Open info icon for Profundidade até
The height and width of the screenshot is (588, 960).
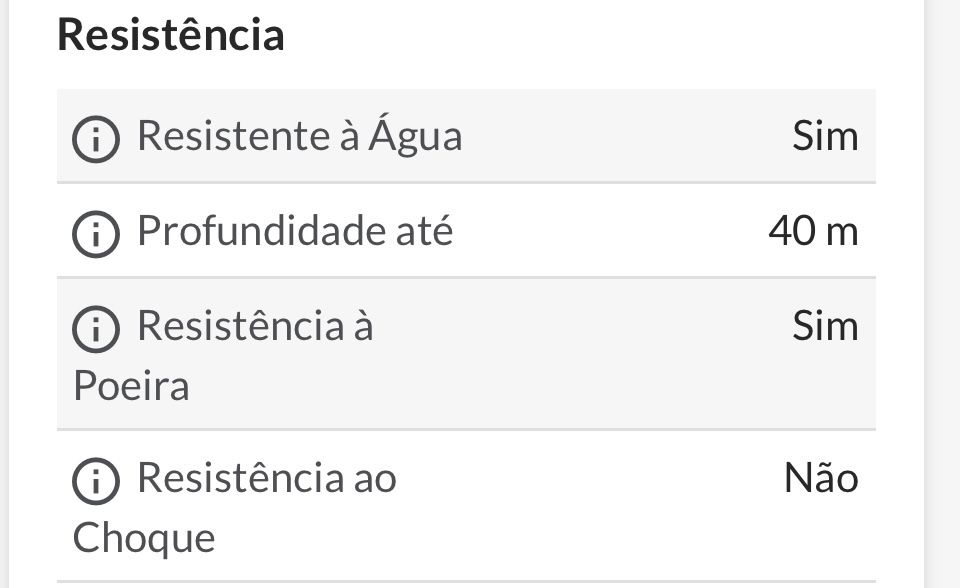tap(96, 234)
